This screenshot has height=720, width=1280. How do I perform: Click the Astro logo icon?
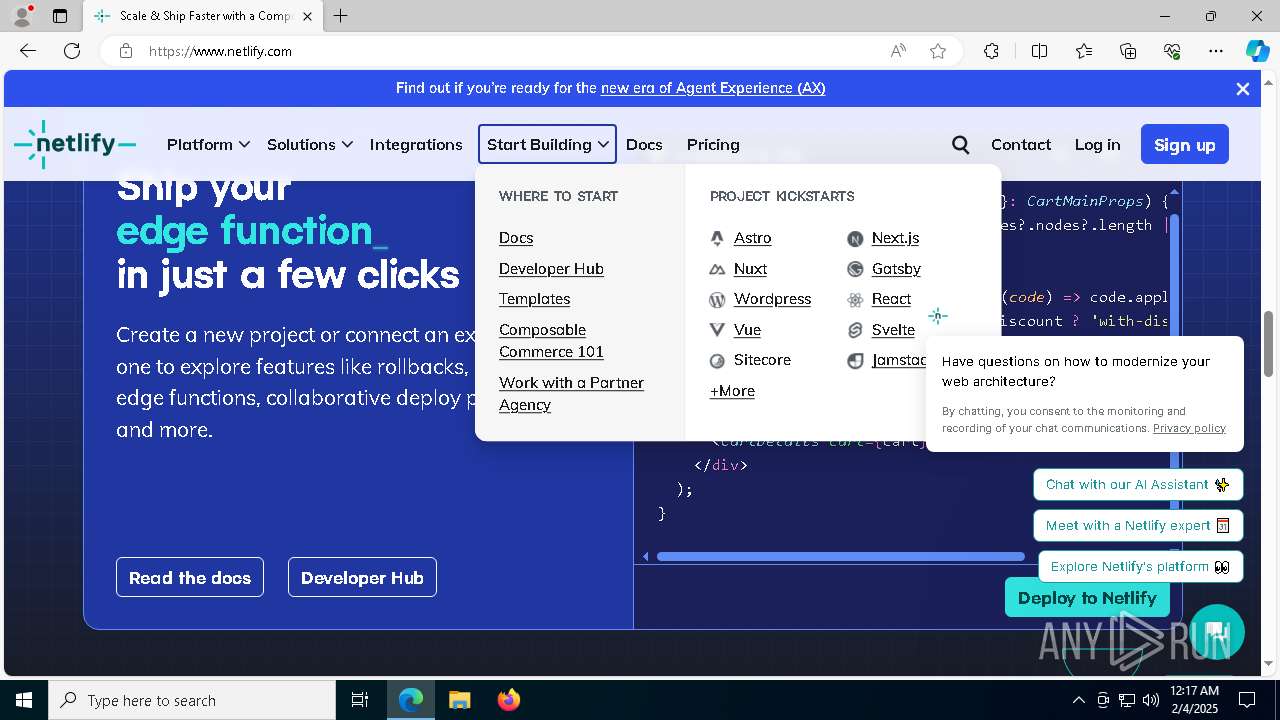[x=717, y=238]
